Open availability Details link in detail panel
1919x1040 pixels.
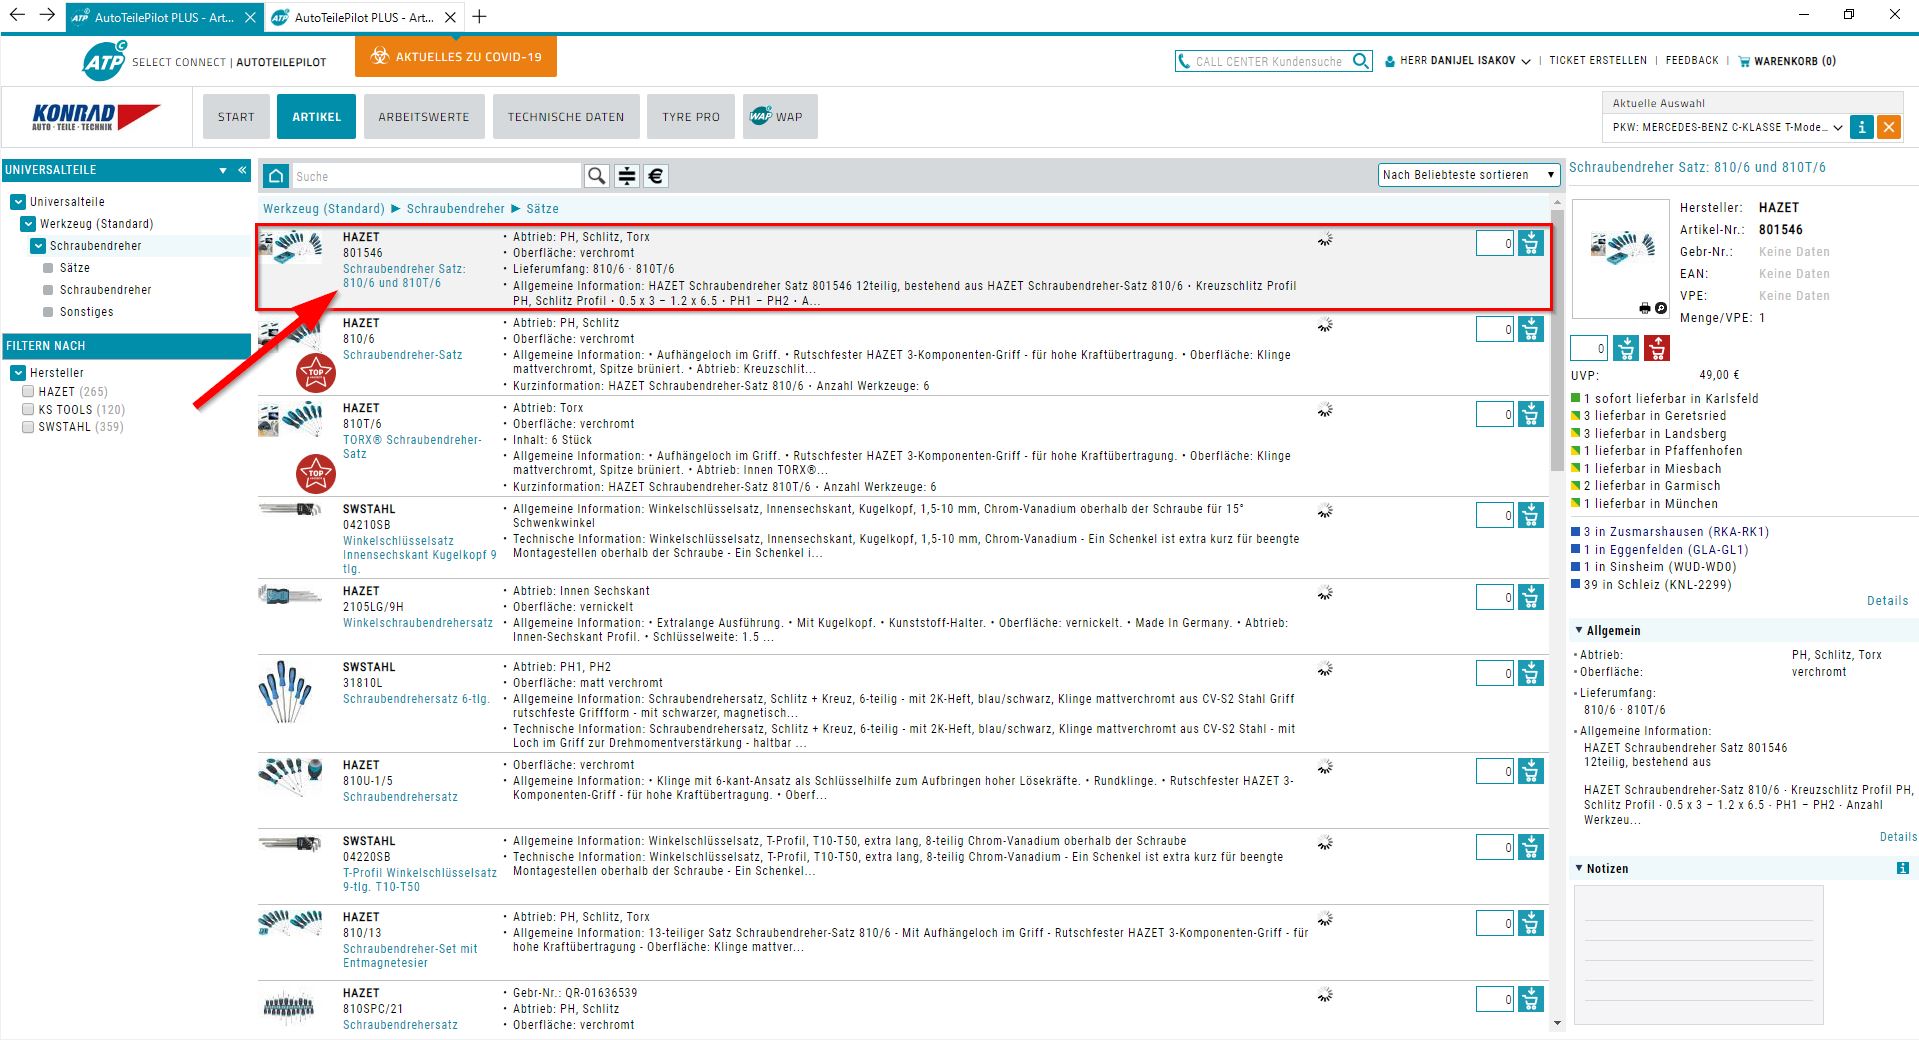1887,601
